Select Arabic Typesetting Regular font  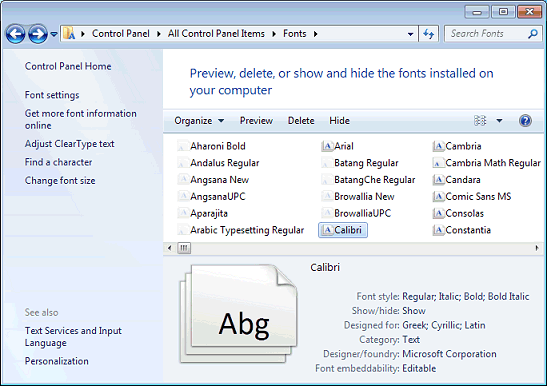coord(241,230)
